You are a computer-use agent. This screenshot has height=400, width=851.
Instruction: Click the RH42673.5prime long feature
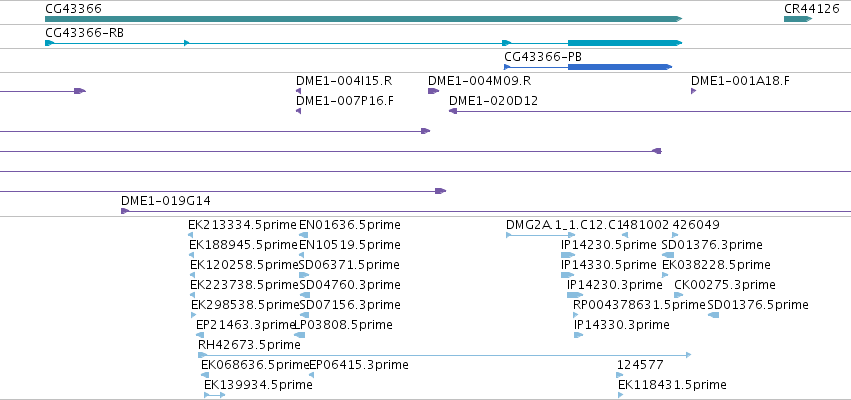coord(444,355)
